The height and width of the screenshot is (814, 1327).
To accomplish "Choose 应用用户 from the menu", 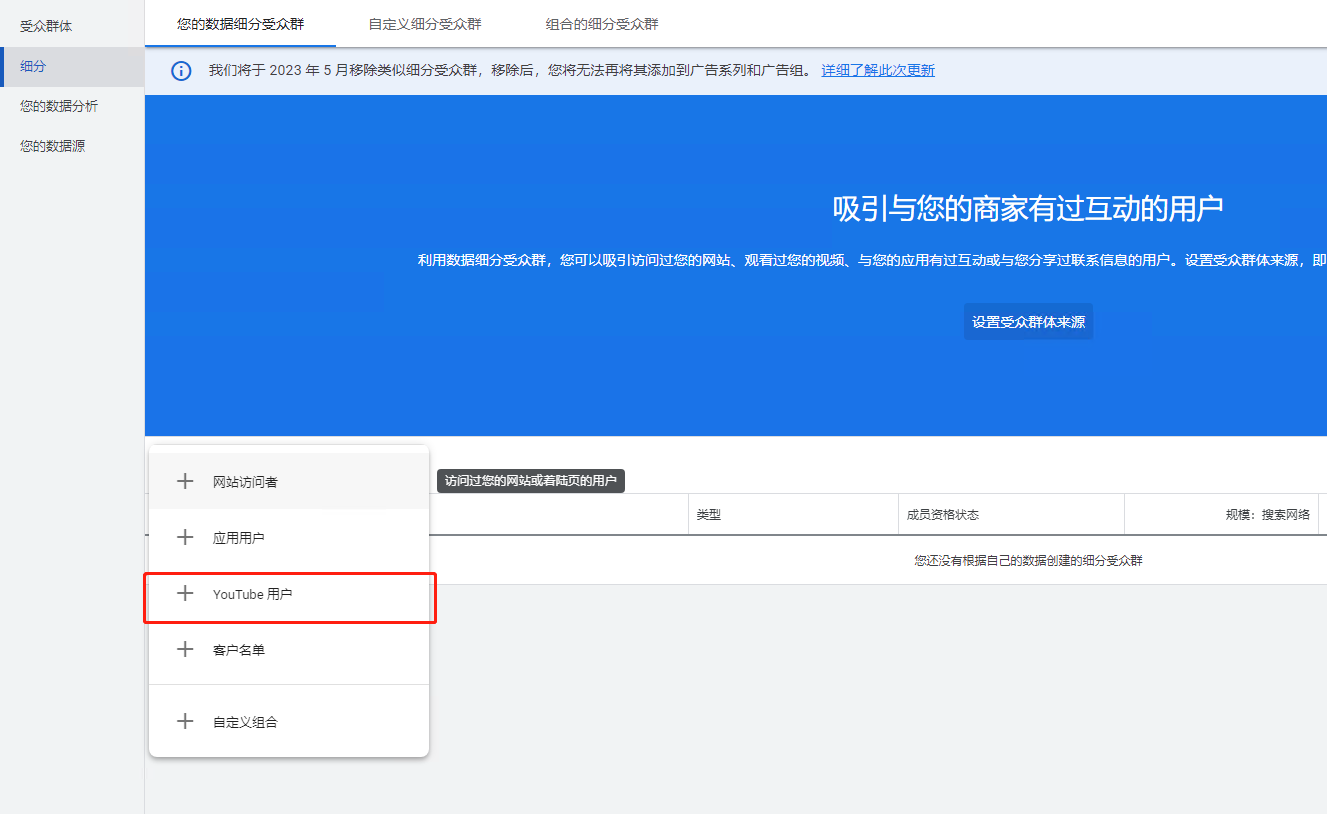I will point(289,537).
